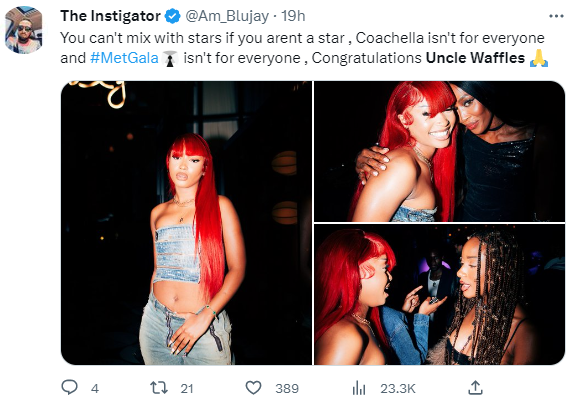This screenshot has width=576, height=398.
Task: Open the large left photo of red-haired woman
Action: [186, 223]
